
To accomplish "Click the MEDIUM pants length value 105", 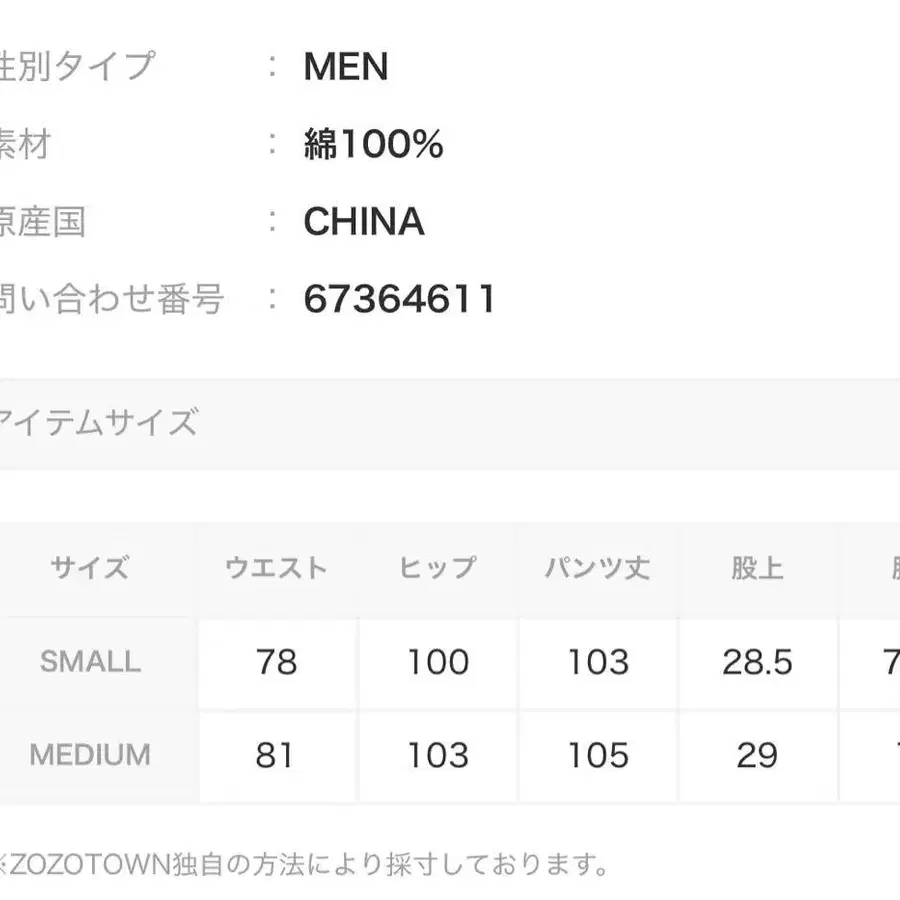I will [x=597, y=755].
